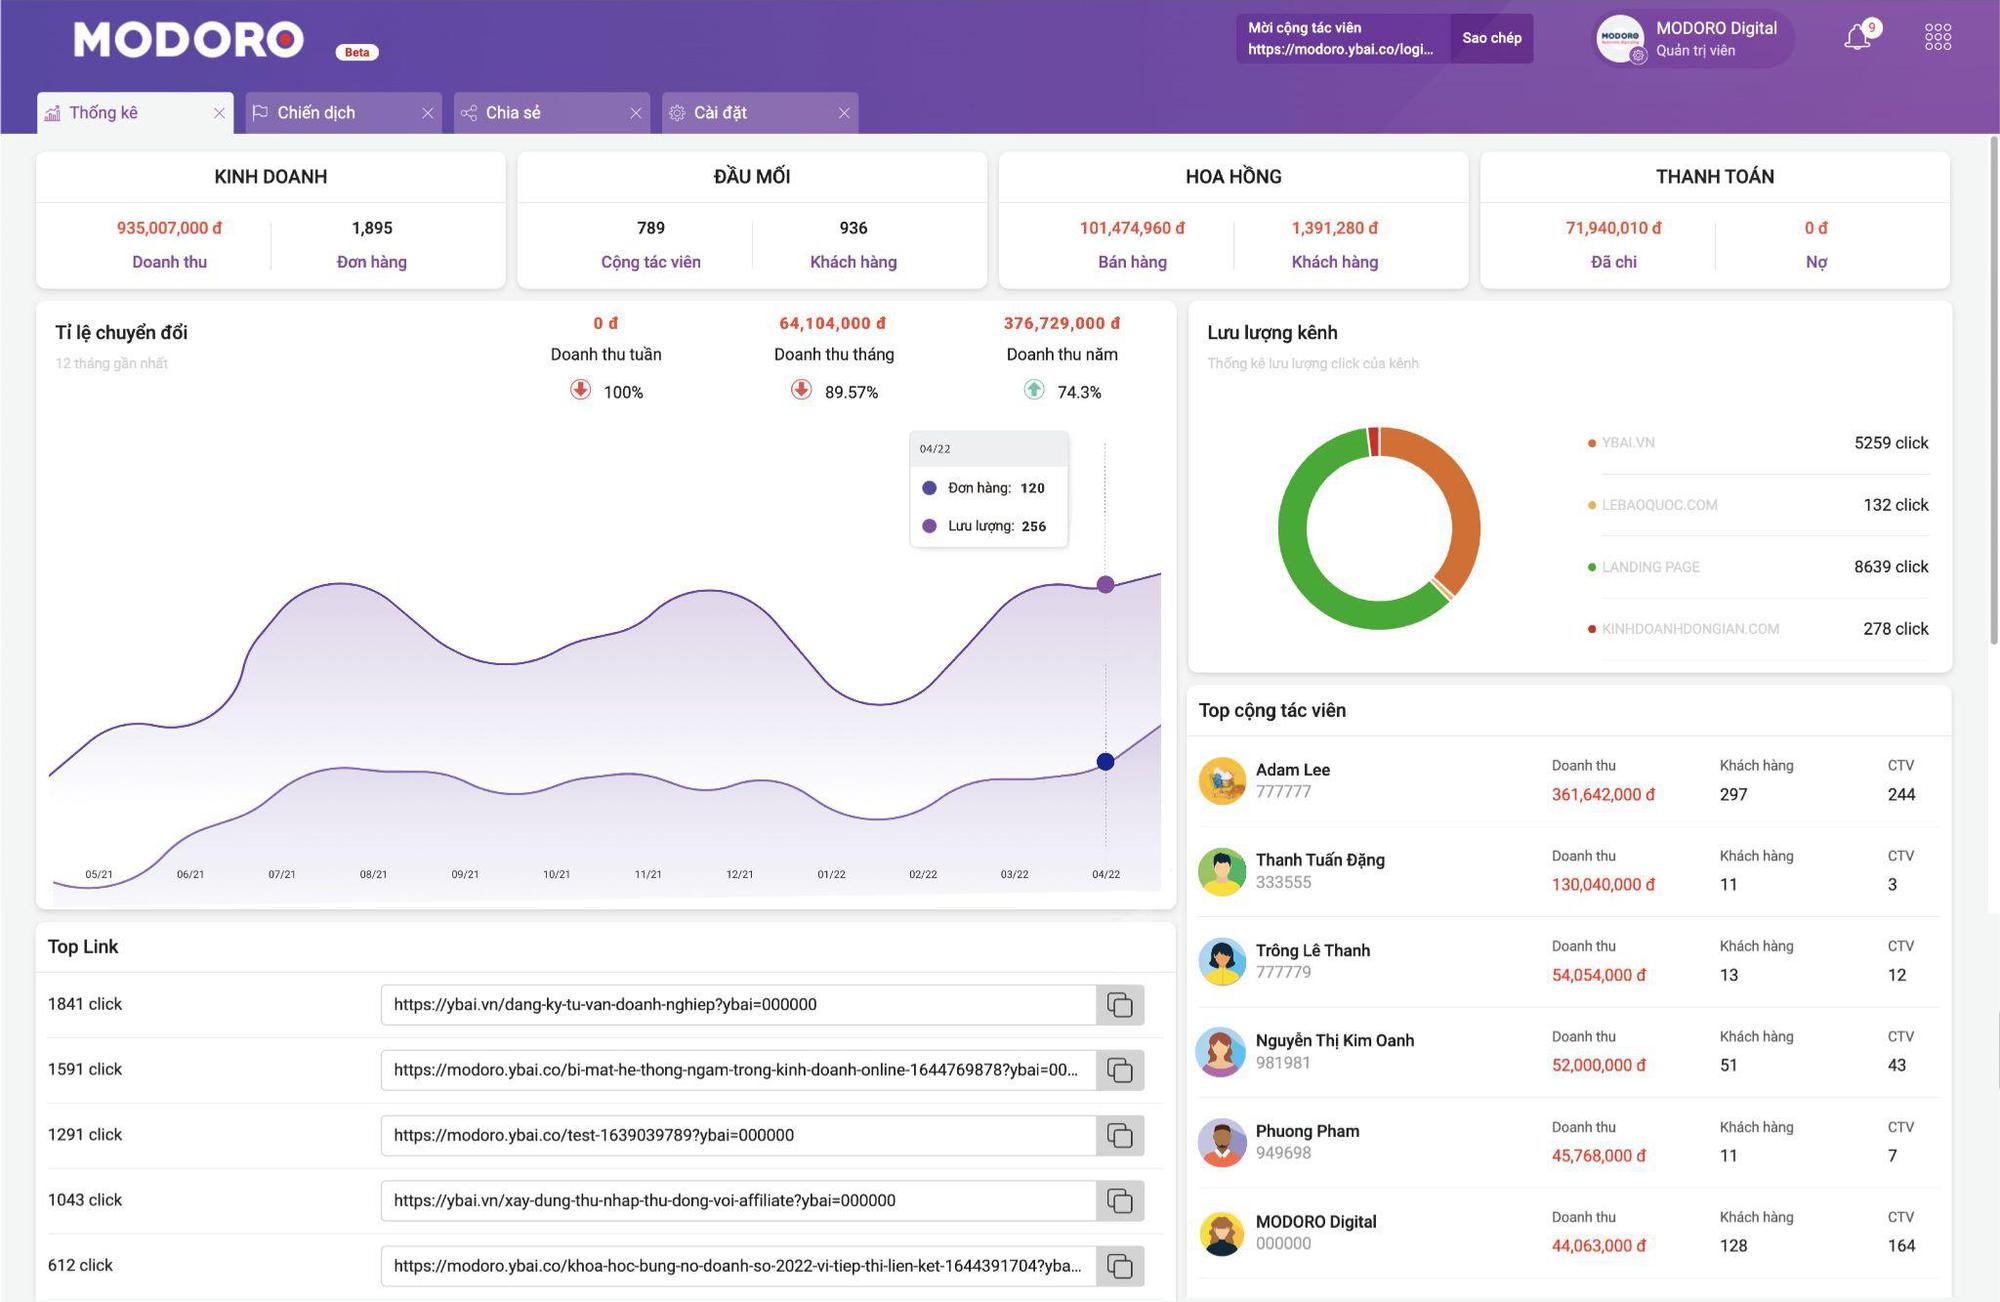Click the monthly revenue down arrow icon
The width and height of the screenshot is (2000, 1302).
[801, 390]
